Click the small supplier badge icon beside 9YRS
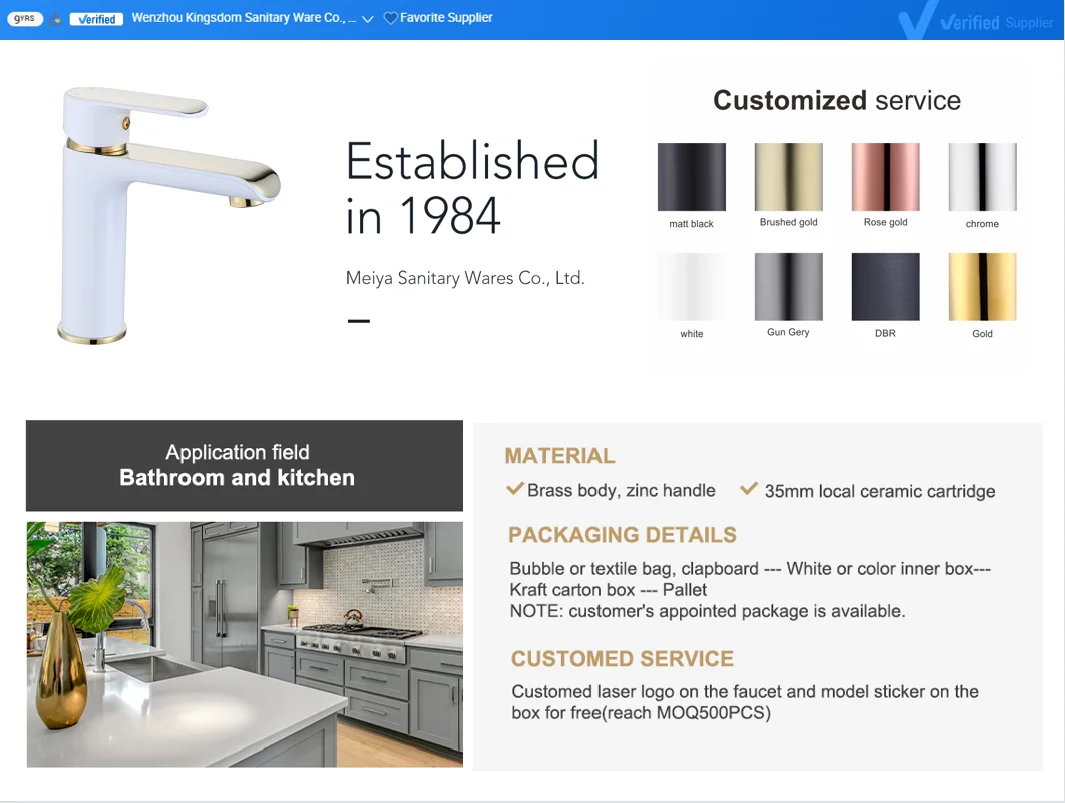 (57, 19)
